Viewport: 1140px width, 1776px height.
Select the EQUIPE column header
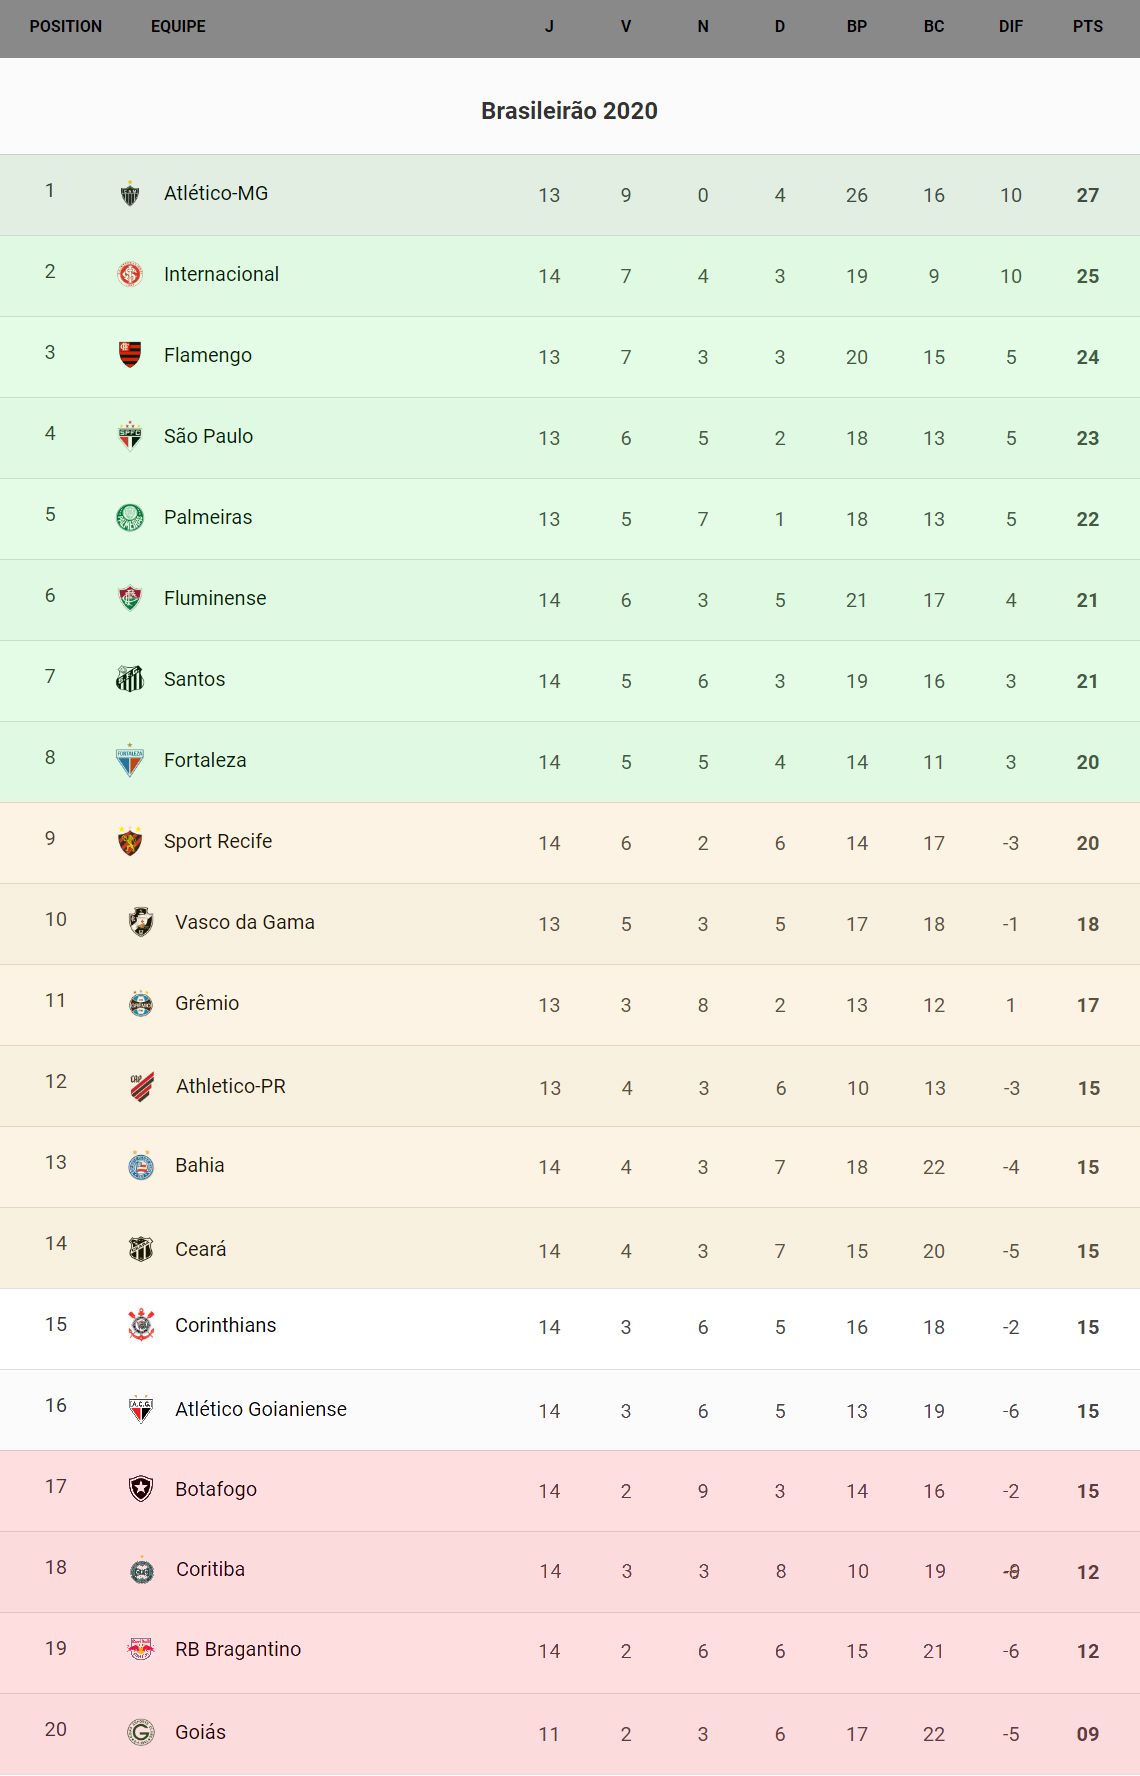178,27
